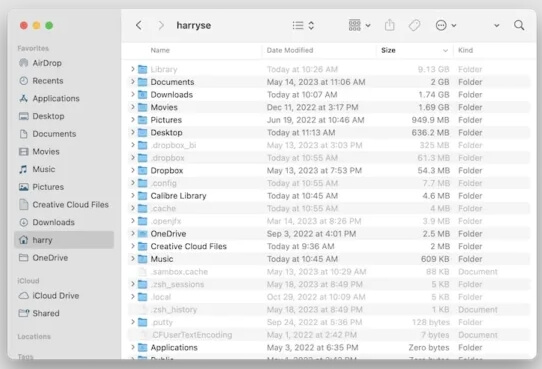Open the toolbar overflow chevron near search
The width and height of the screenshot is (542, 369).
pyautogui.click(x=497, y=26)
